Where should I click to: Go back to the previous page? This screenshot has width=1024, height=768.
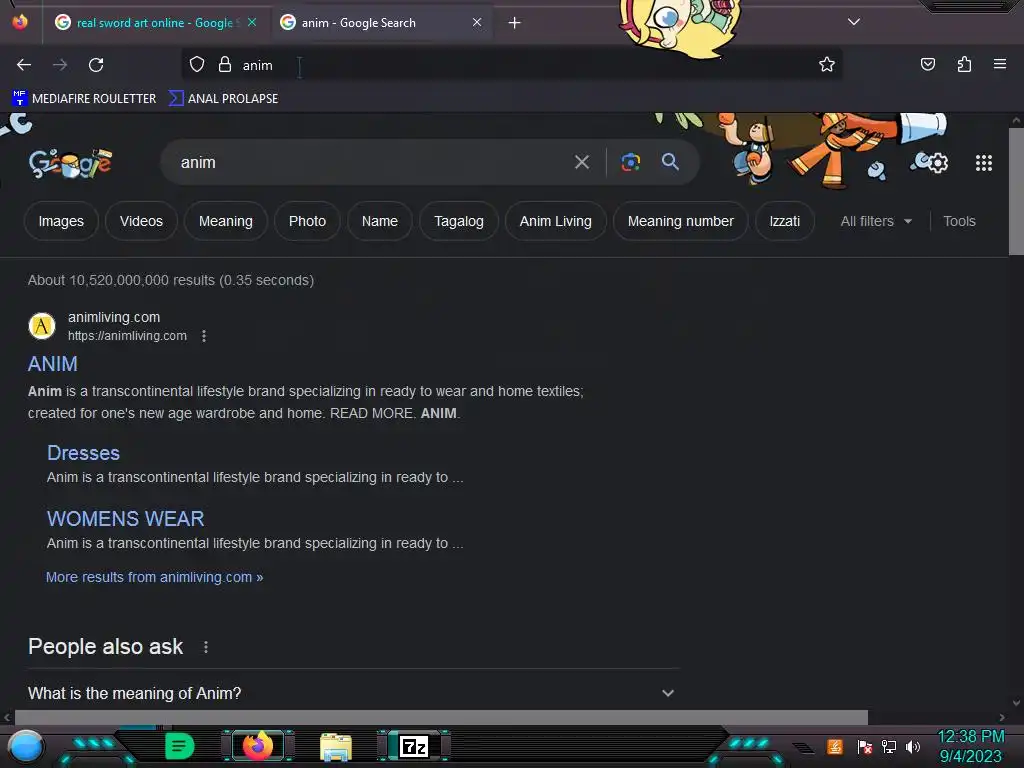click(x=24, y=65)
